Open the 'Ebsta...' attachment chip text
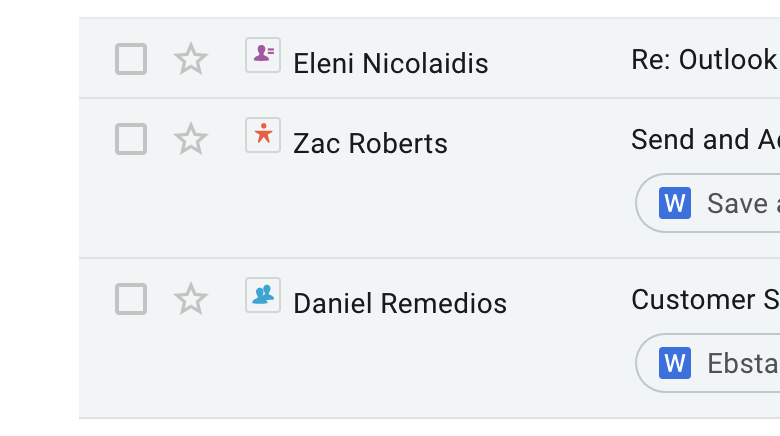Image resolution: width=780 pixels, height=436 pixels. click(x=742, y=362)
